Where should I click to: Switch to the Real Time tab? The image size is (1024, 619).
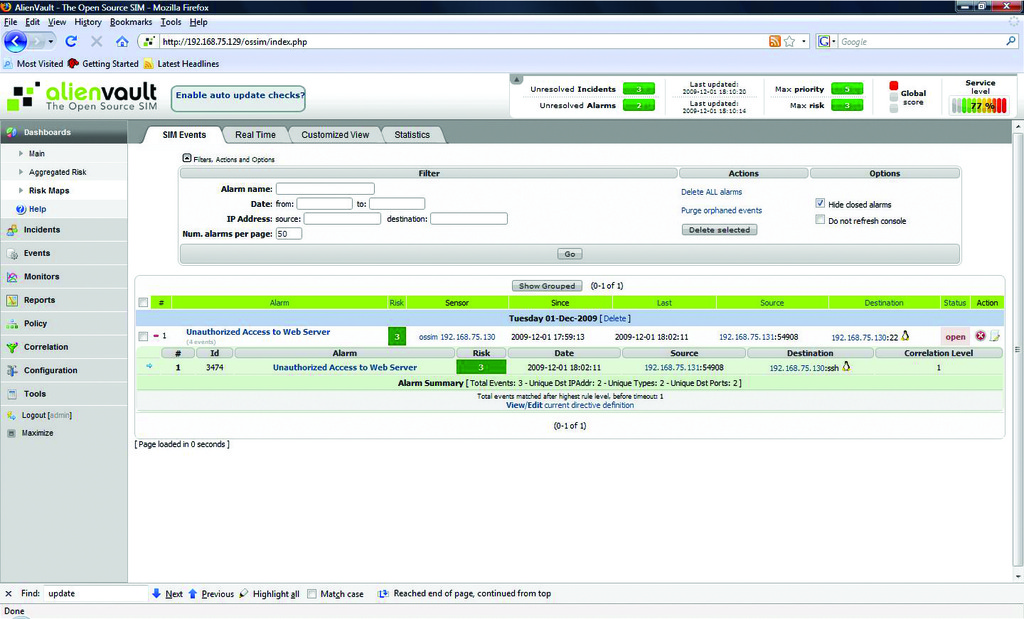255,135
